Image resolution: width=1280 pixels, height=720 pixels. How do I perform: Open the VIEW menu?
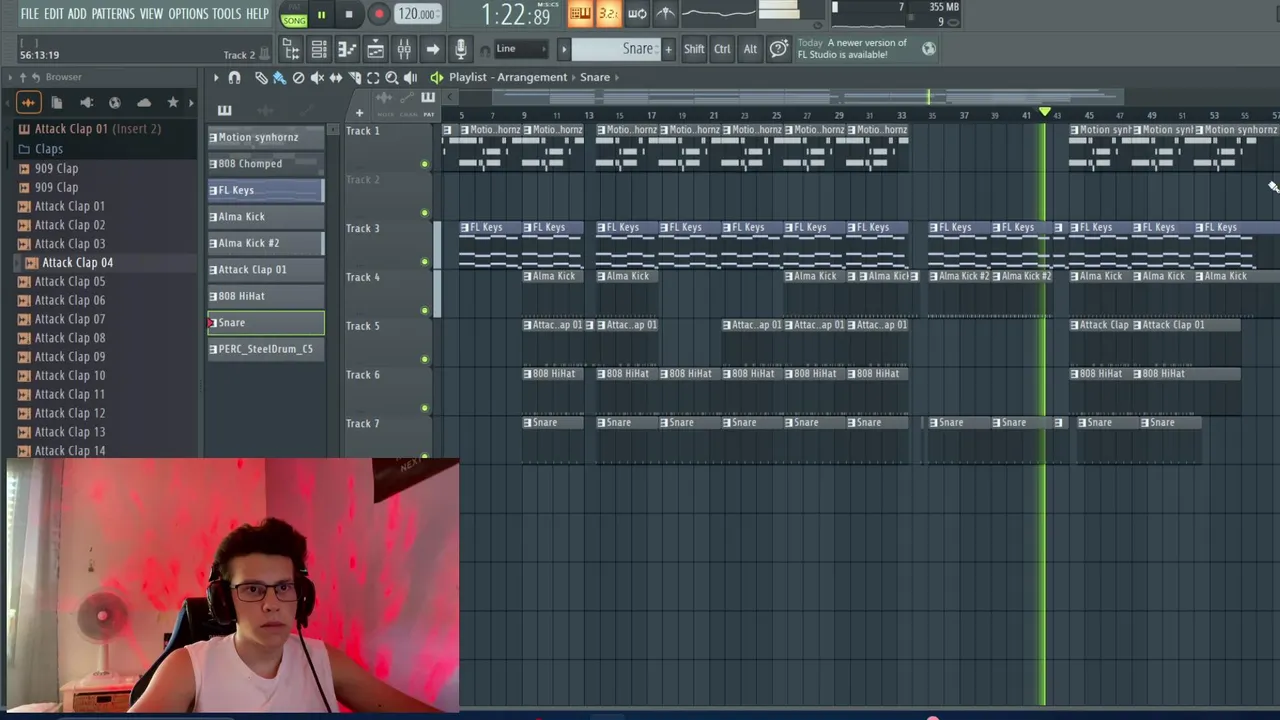click(x=151, y=14)
